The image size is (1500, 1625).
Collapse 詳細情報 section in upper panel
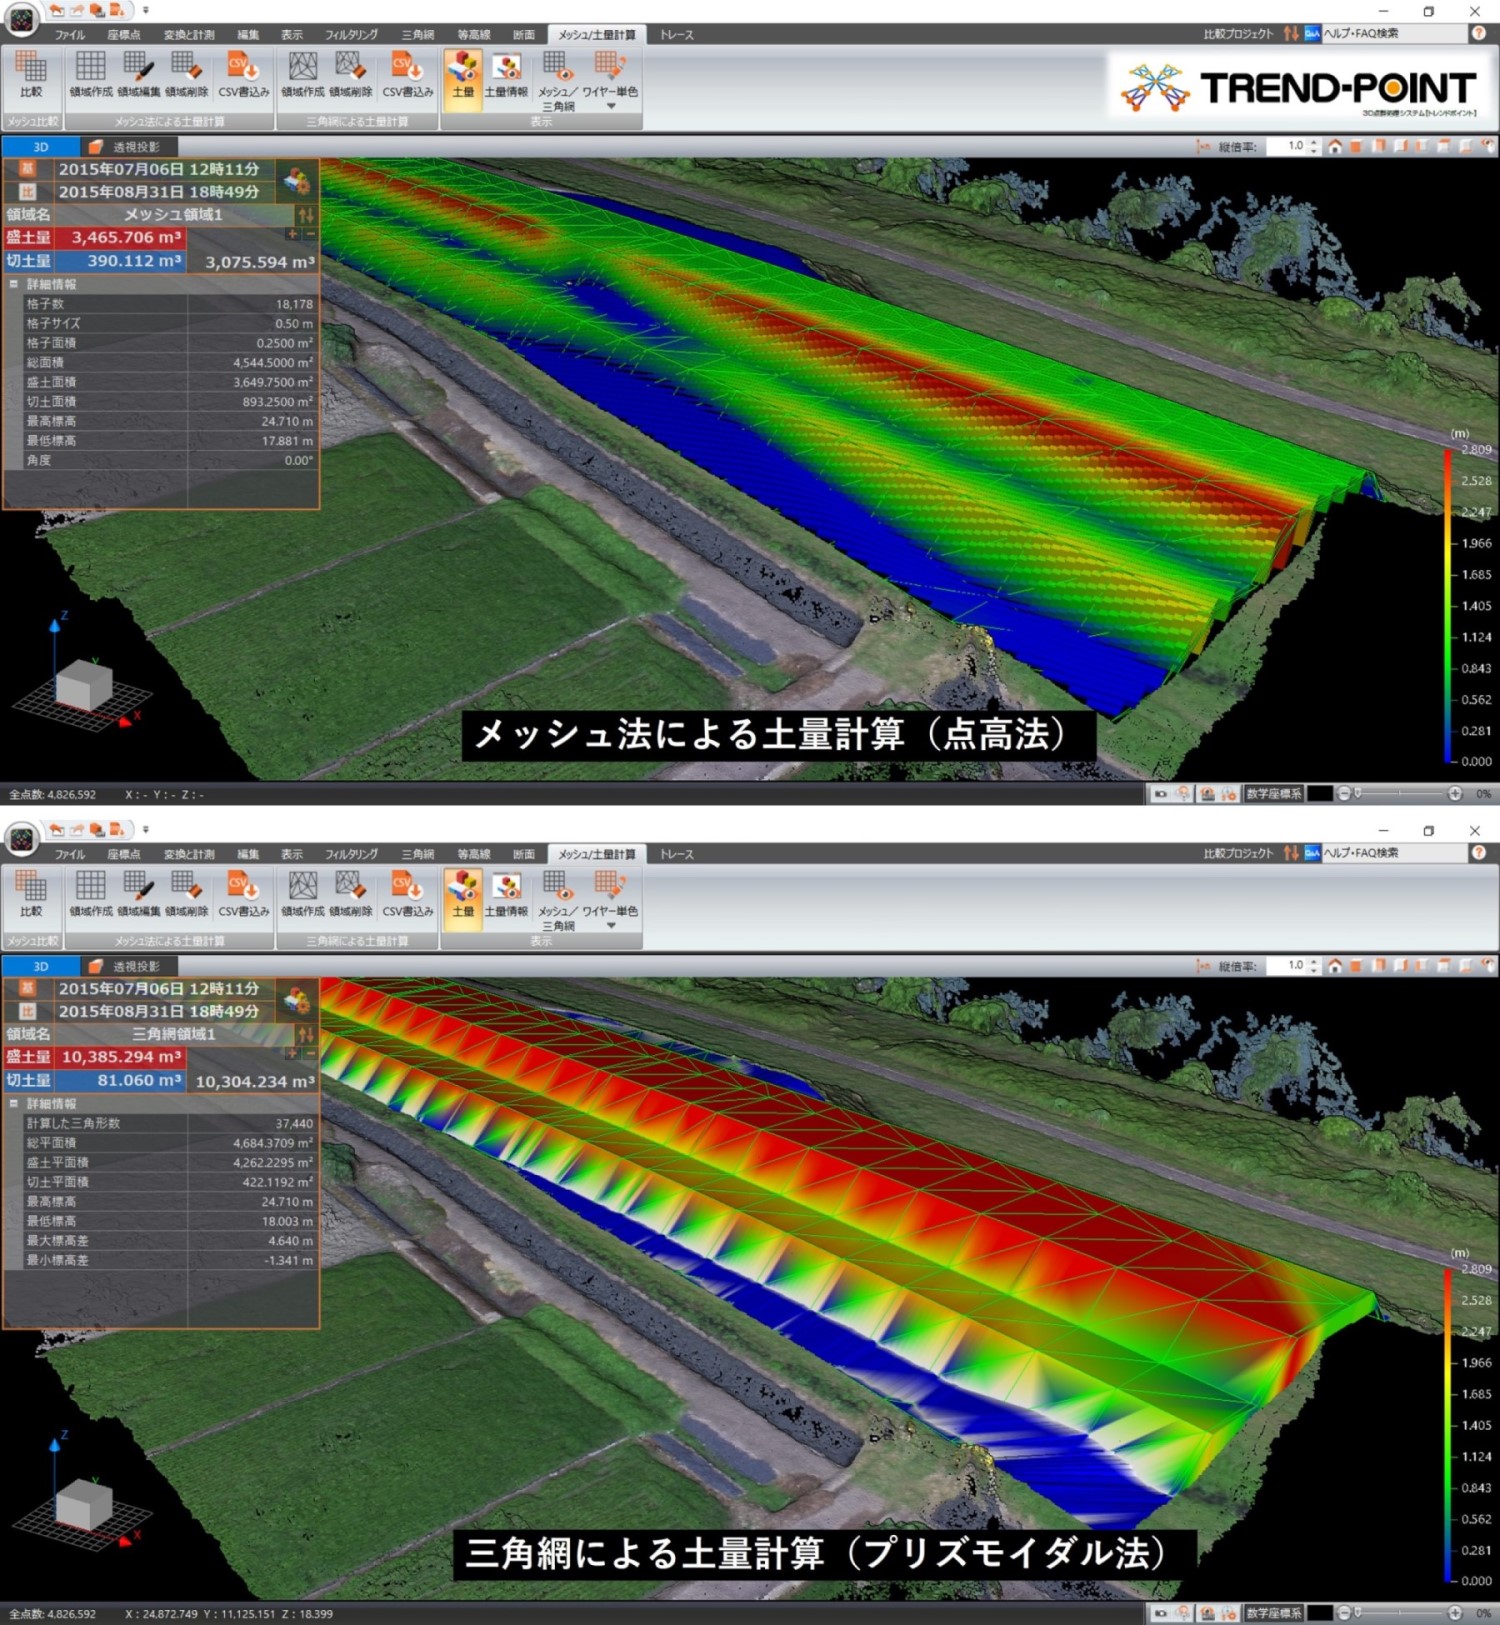14,284
